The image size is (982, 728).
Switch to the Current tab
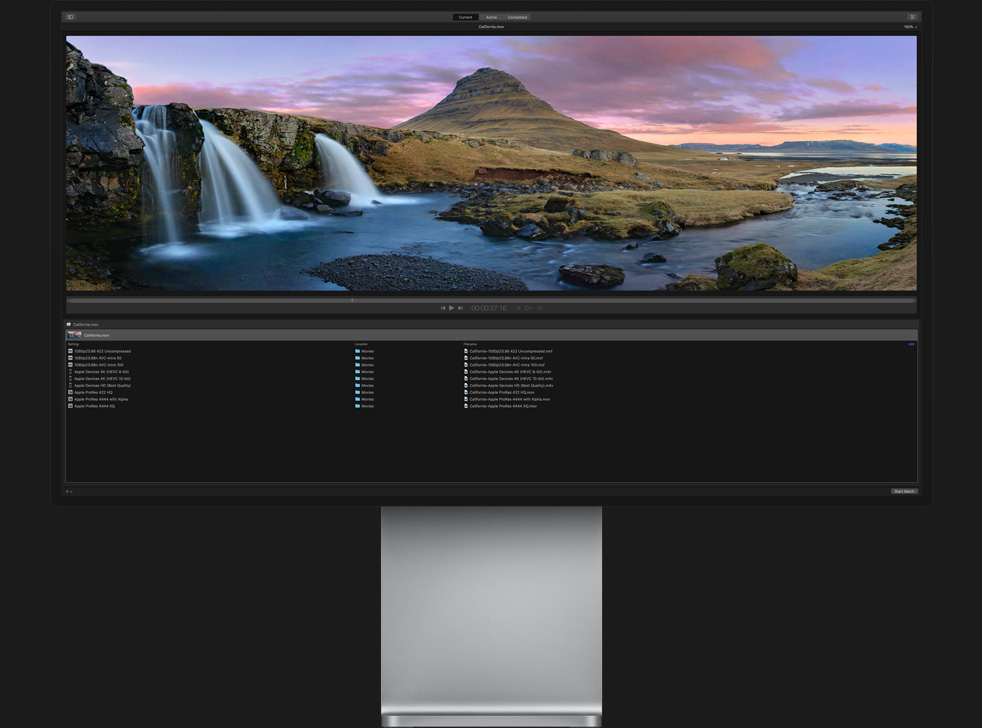(x=465, y=17)
